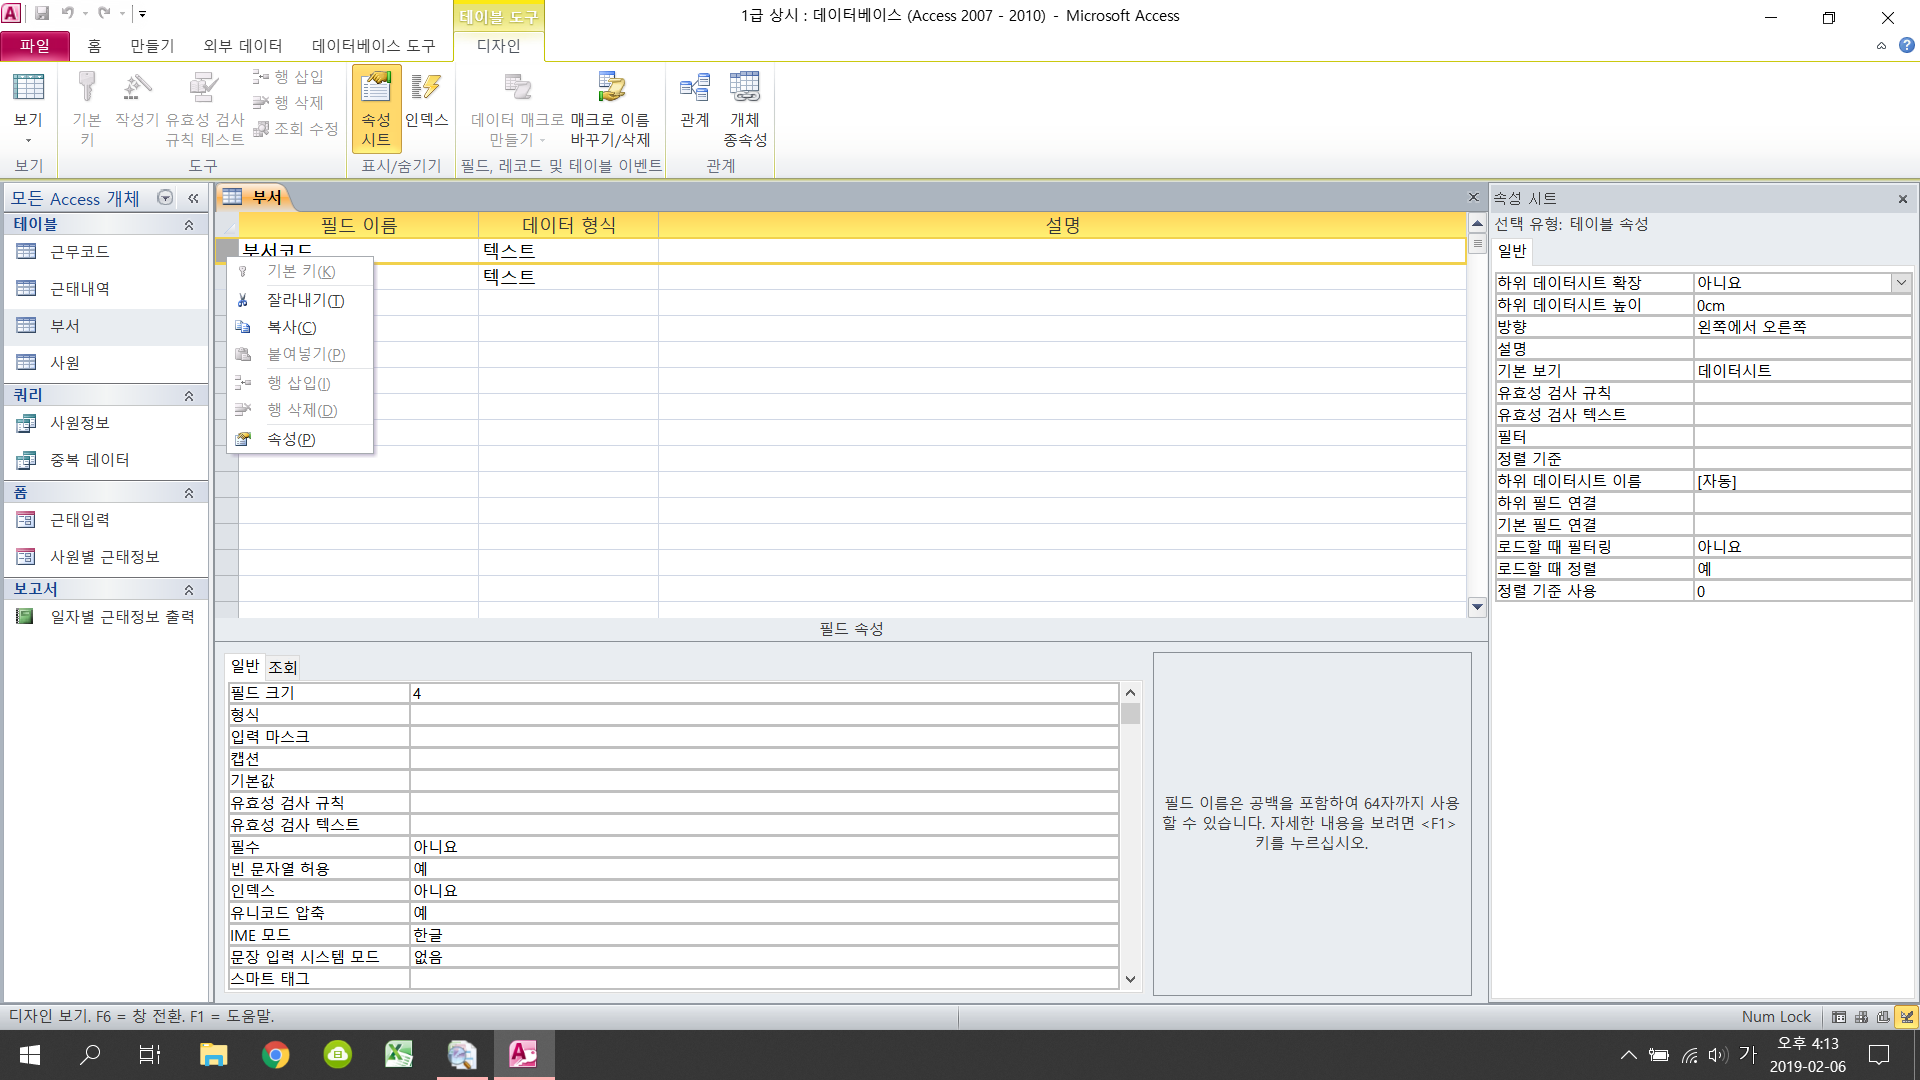Open 하위 데이터시트 확장 dropdown arrow
This screenshot has width=1920, height=1080.
1900,283
